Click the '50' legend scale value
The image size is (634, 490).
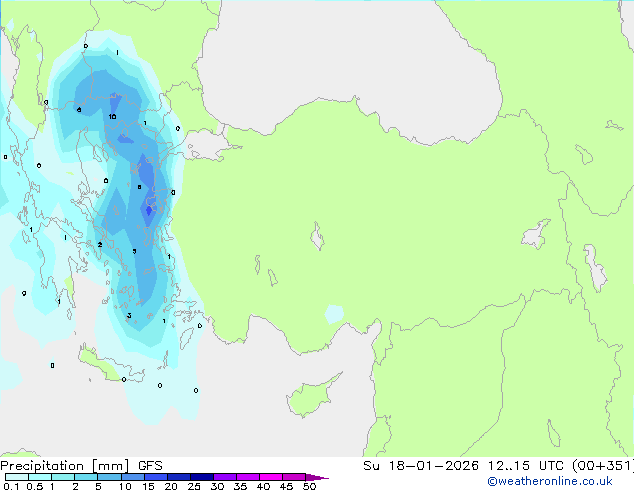[x=309, y=486]
